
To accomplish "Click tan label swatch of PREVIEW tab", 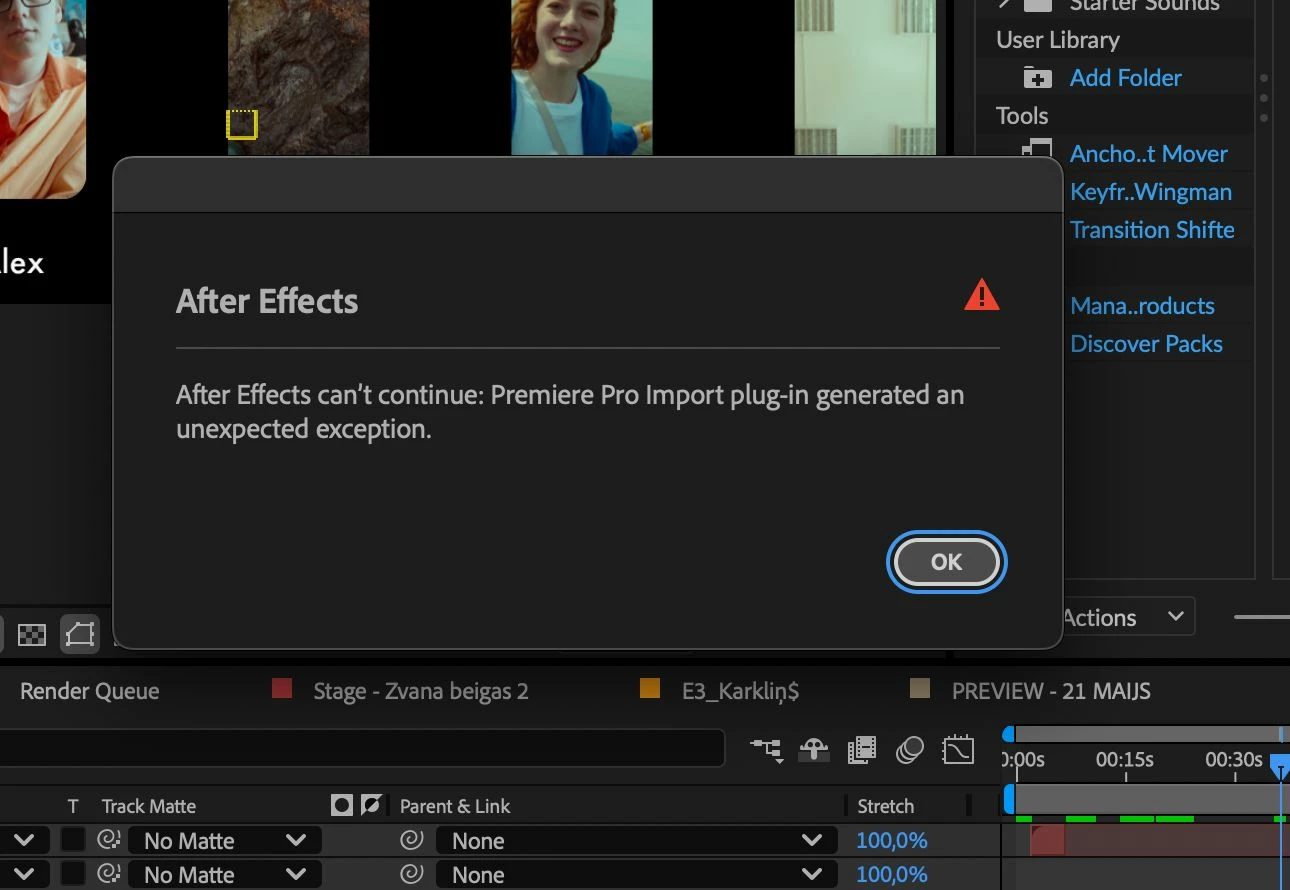I will point(920,688).
